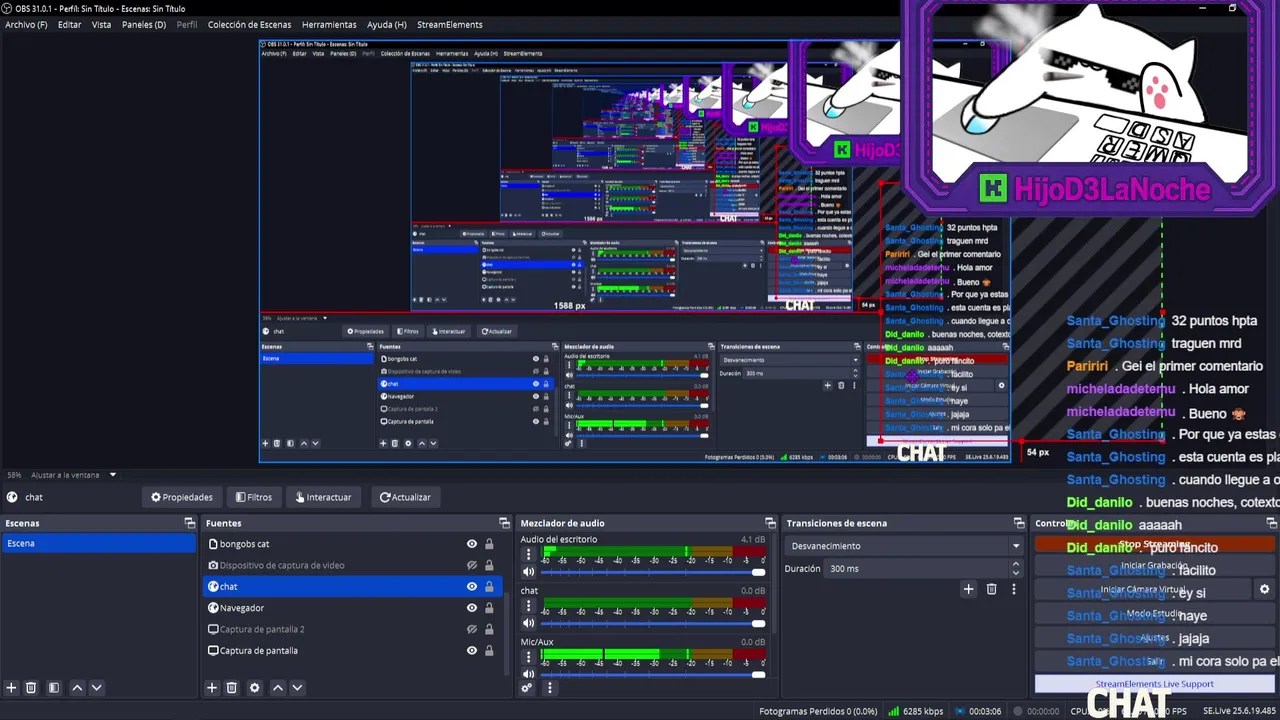Open chat audio track options menu
The height and width of the screenshot is (720, 1280).
pyautogui.click(x=529, y=605)
